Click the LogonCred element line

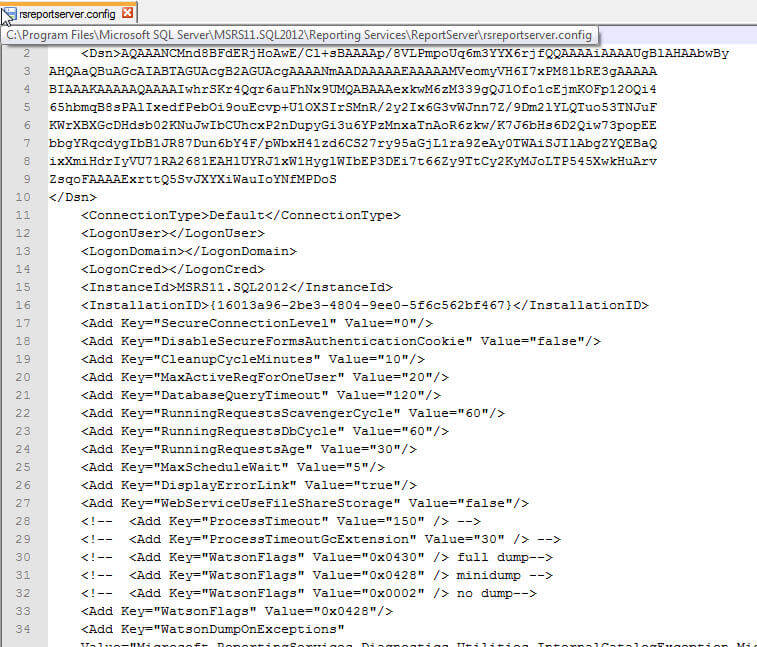pos(173,269)
